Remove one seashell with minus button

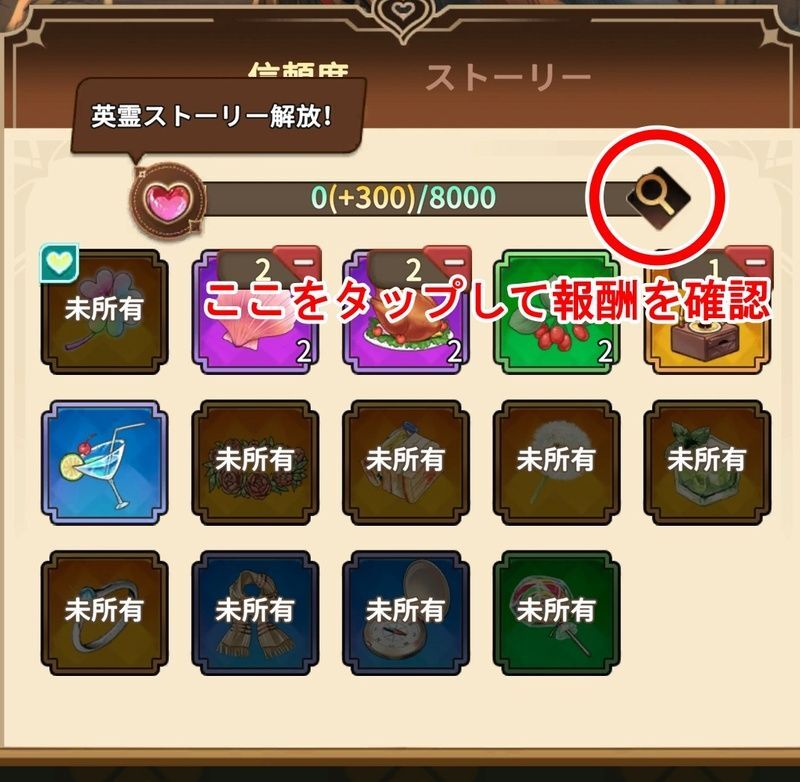(297, 262)
